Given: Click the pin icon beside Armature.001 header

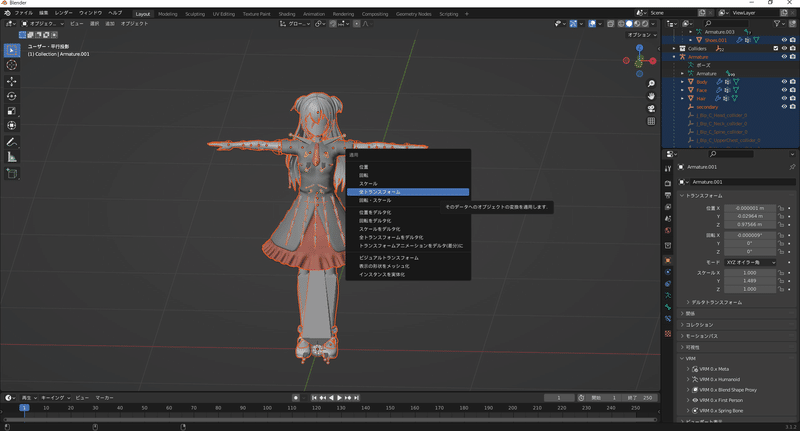Looking at the screenshot, I should [x=792, y=167].
